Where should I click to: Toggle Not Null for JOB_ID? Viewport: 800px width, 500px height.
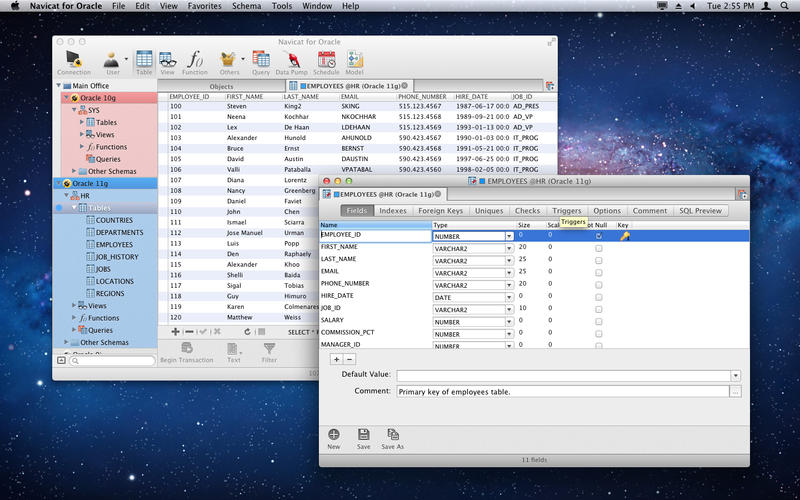pyautogui.click(x=598, y=310)
